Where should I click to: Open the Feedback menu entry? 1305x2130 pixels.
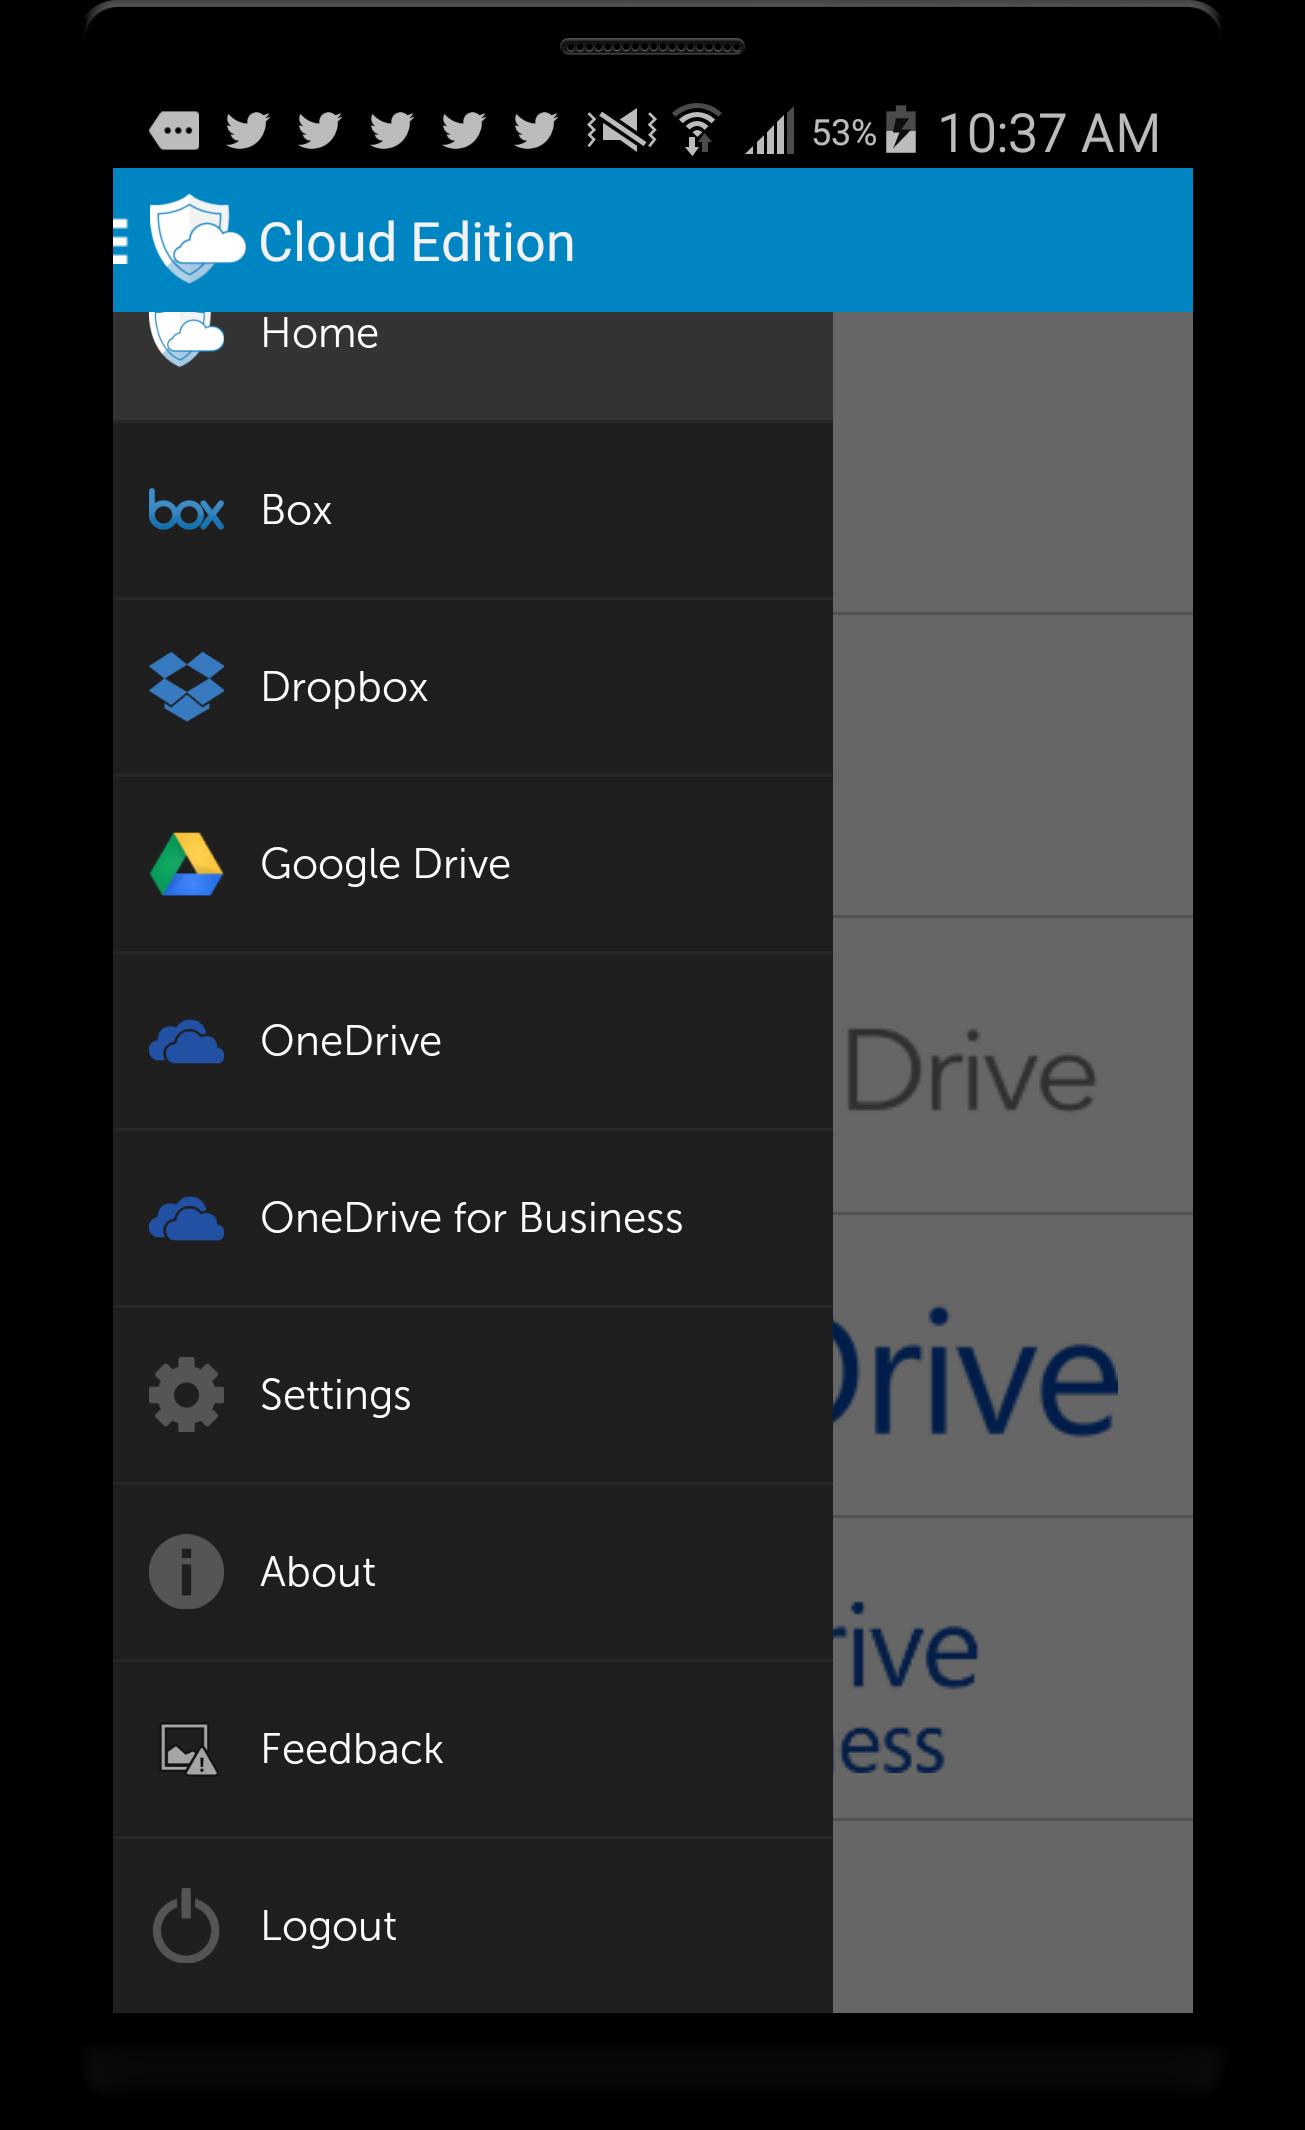351,1749
